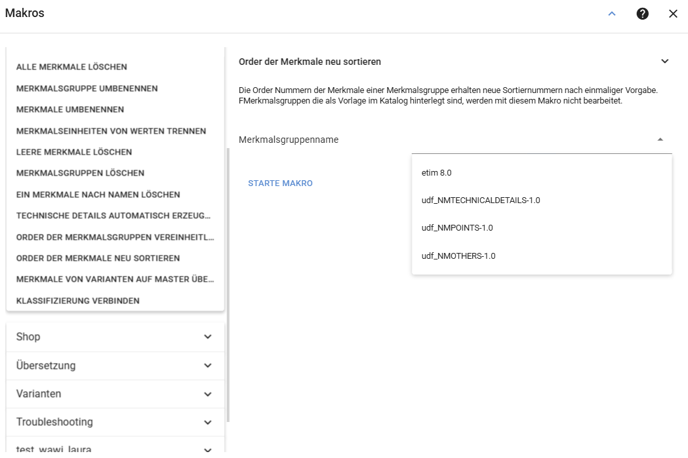The image size is (688, 458).
Task: Close the Makros dialog with the X
Action: pos(673,14)
